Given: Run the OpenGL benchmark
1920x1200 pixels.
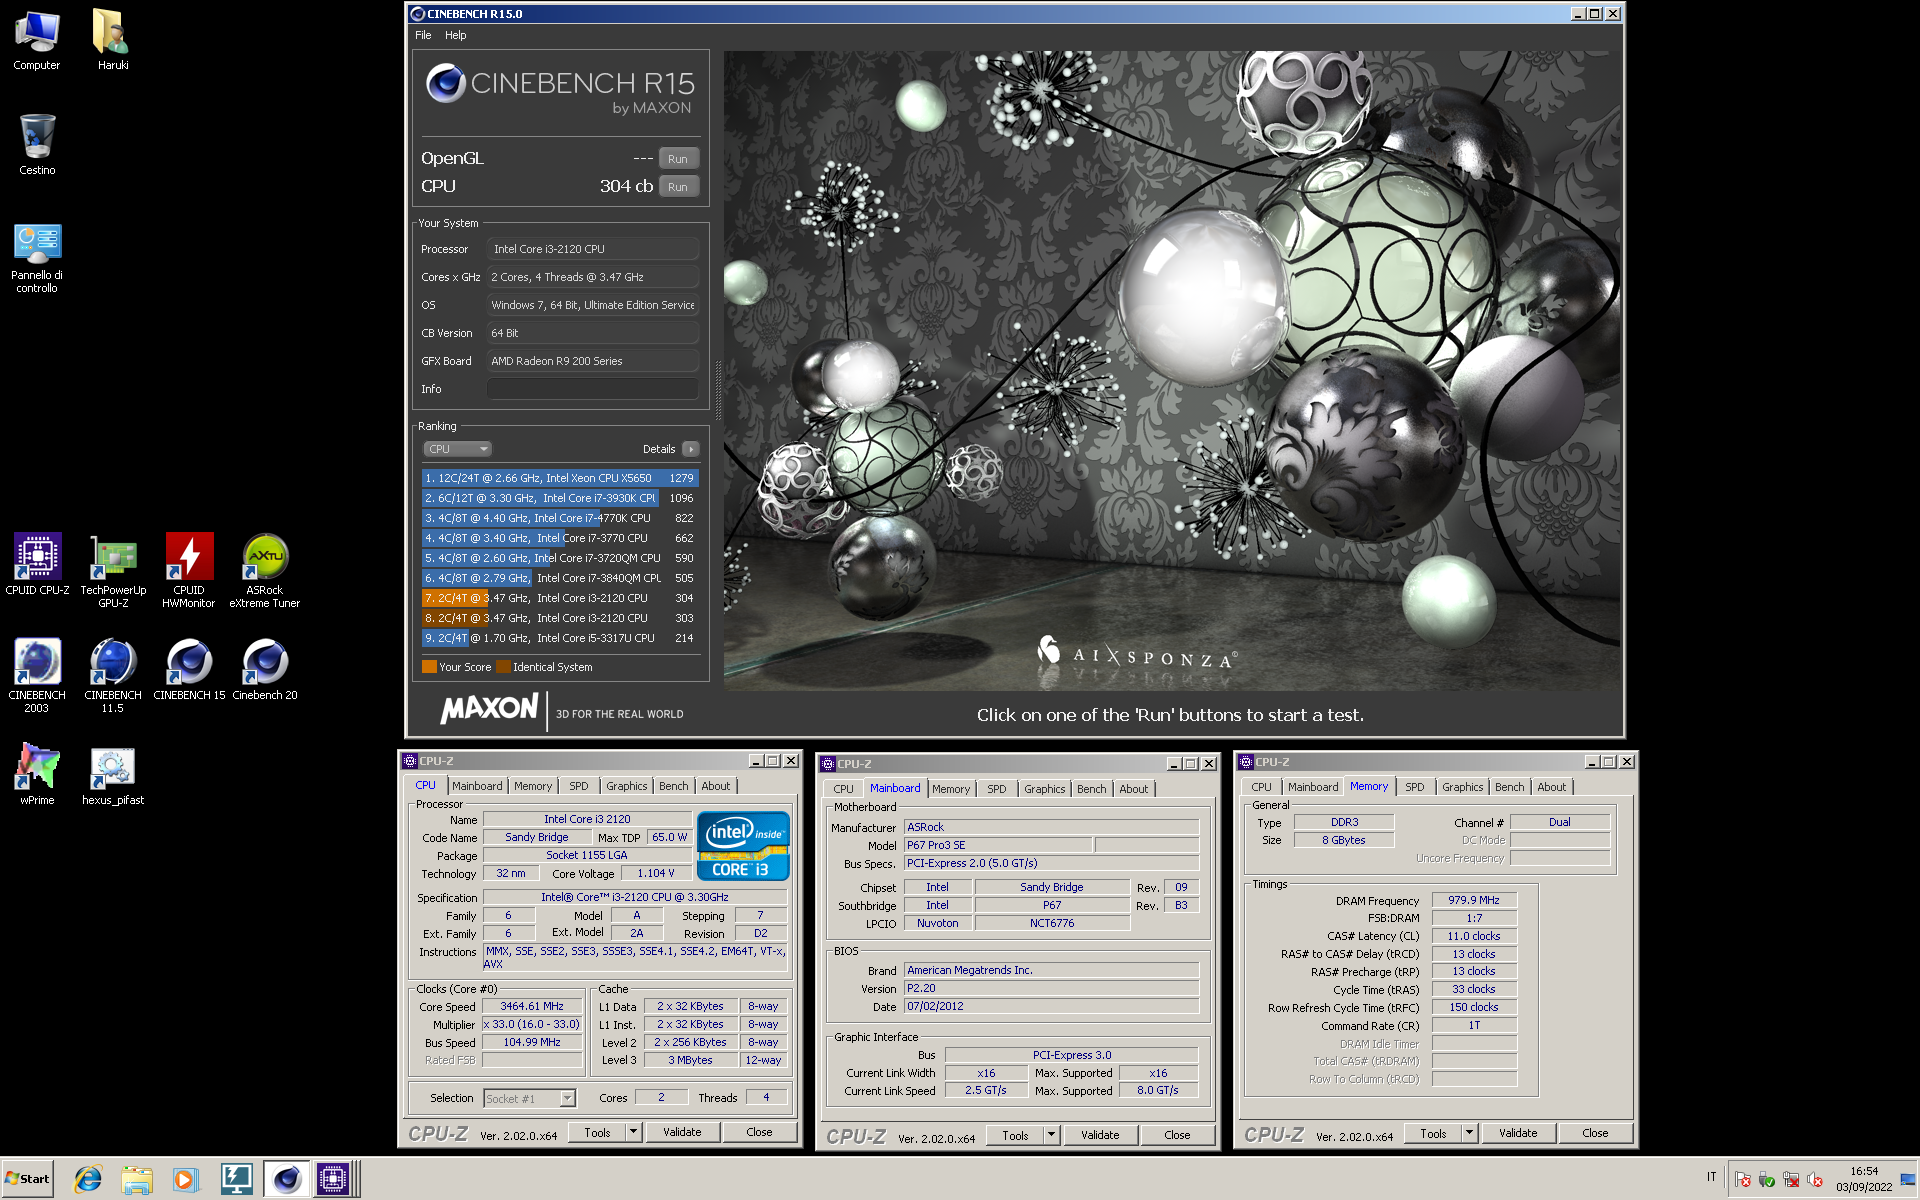Looking at the screenshot, I should 678,159.
